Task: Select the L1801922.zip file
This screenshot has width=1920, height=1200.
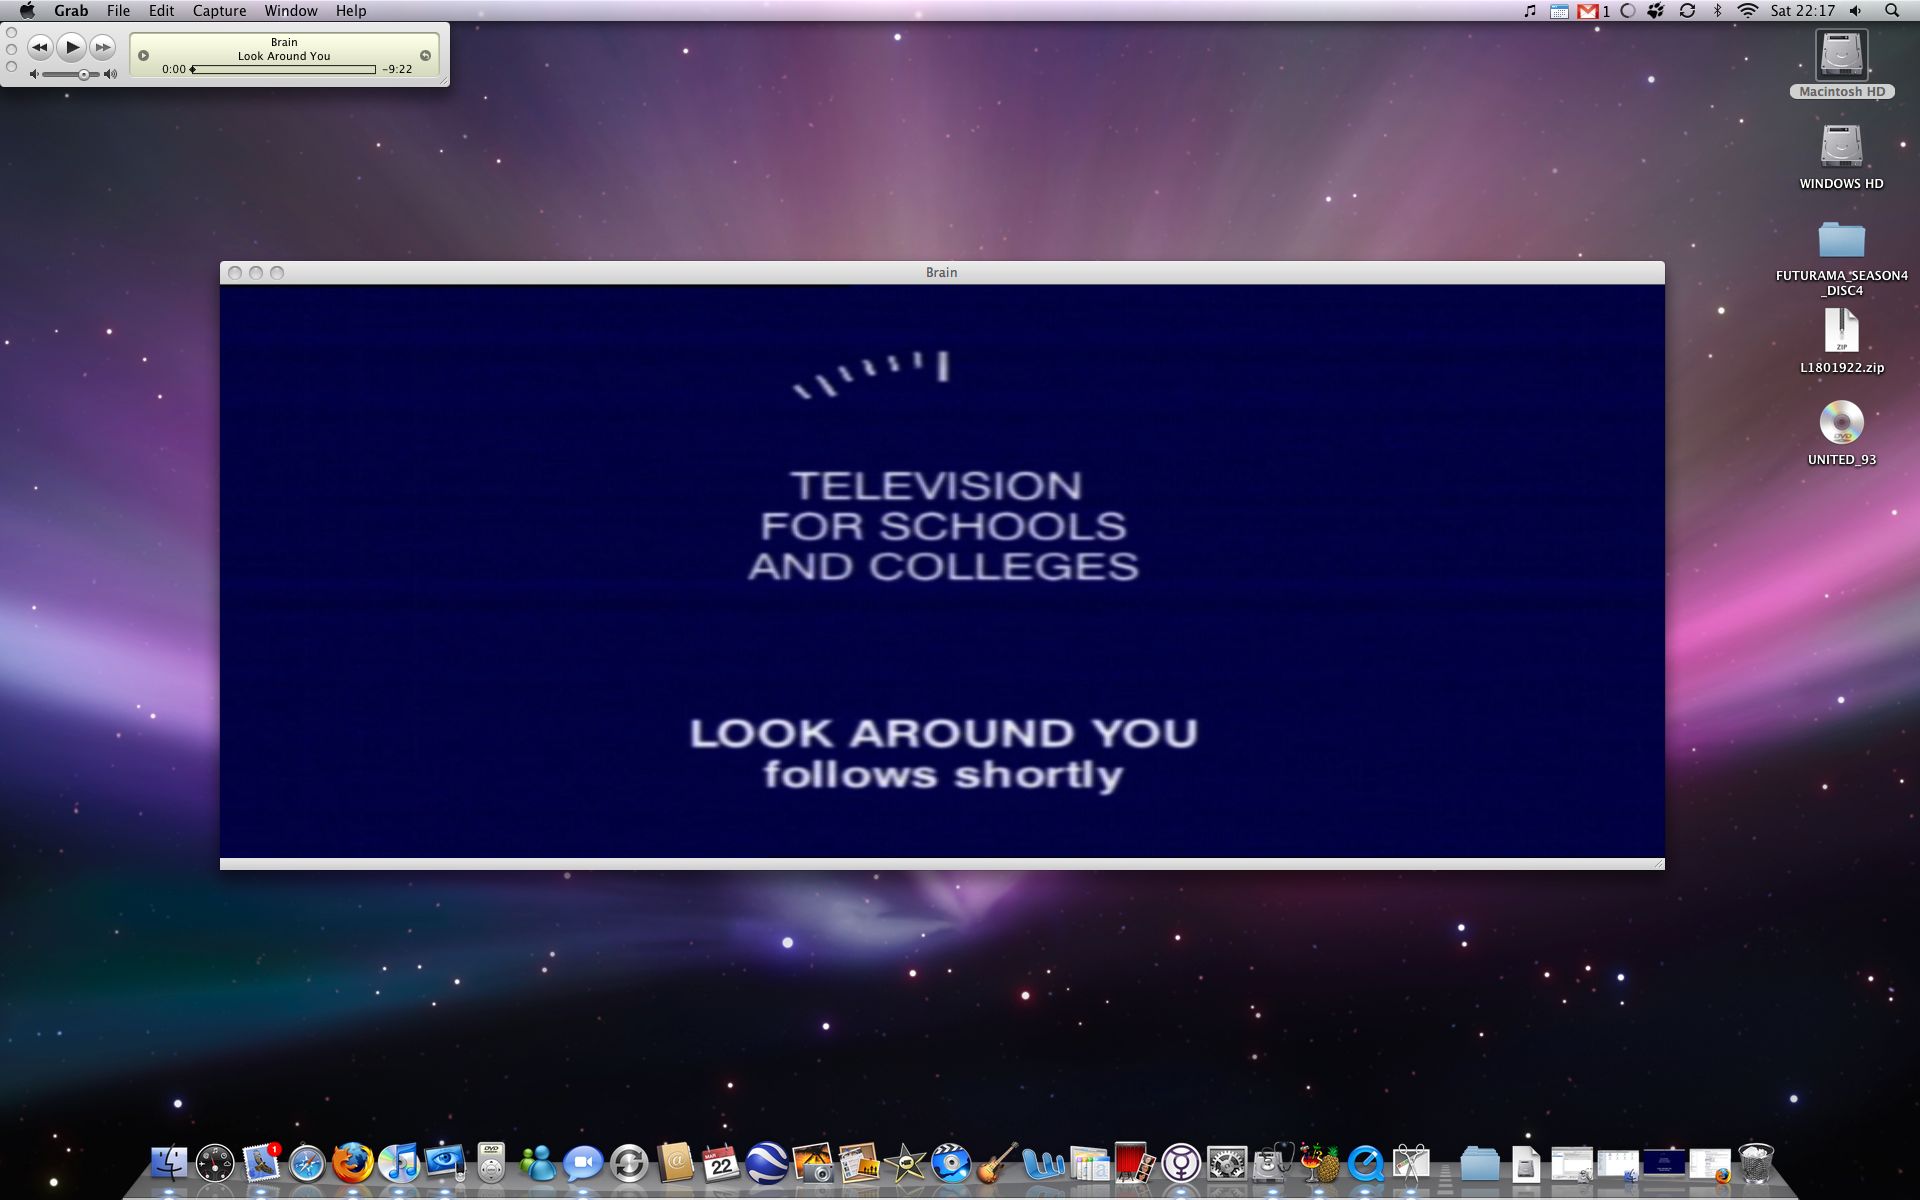Action: point(1841,331)
